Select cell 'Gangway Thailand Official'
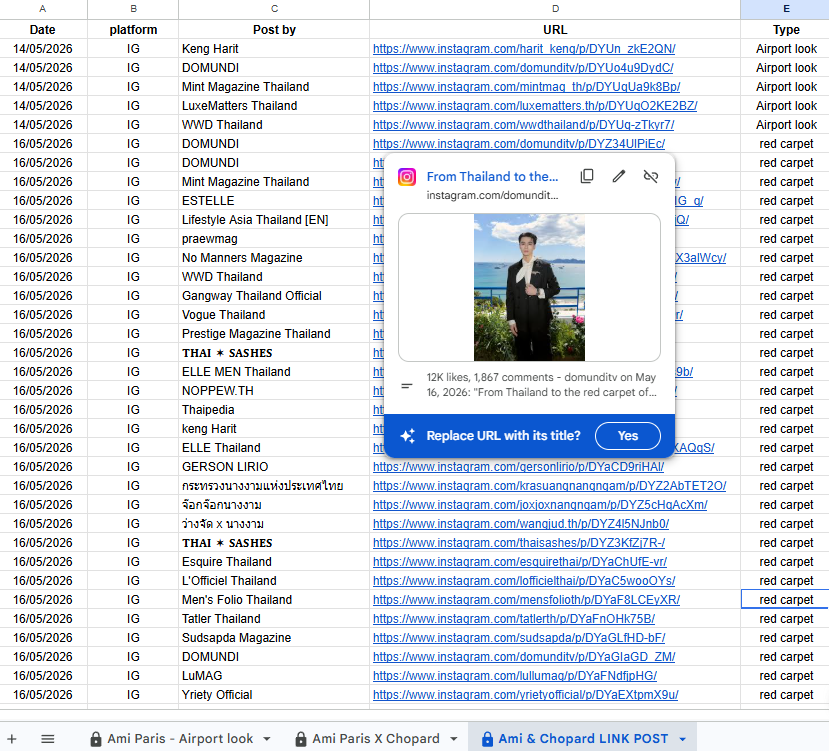 click(274, 296)
